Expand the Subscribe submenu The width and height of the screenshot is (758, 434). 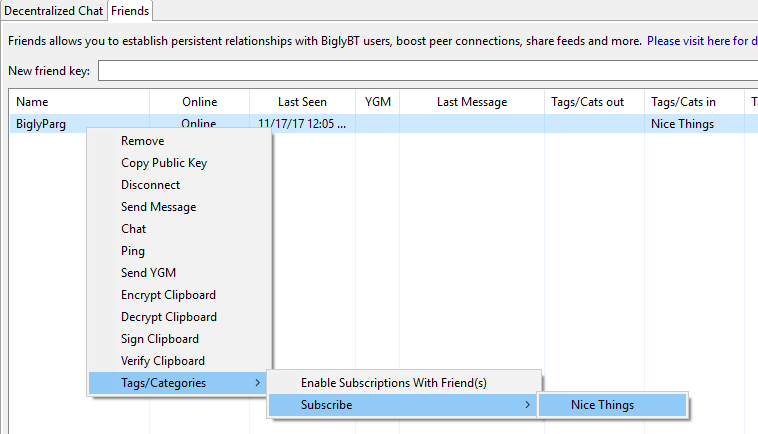pos(402,405)
